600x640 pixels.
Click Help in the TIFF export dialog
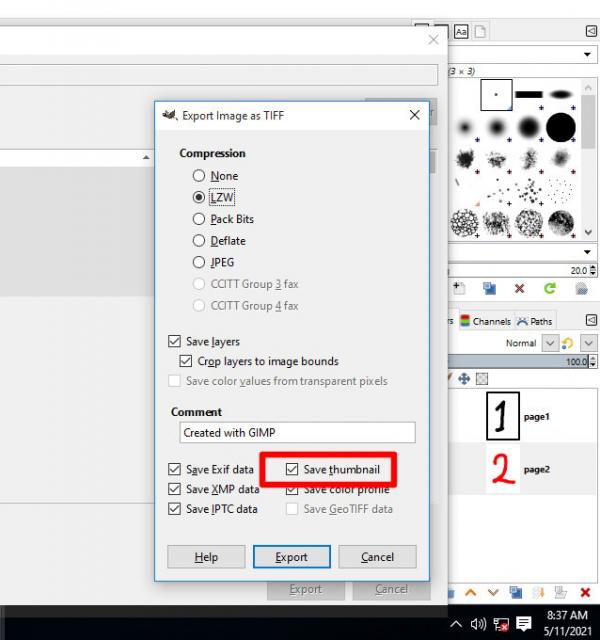click(x=206, y=557)
